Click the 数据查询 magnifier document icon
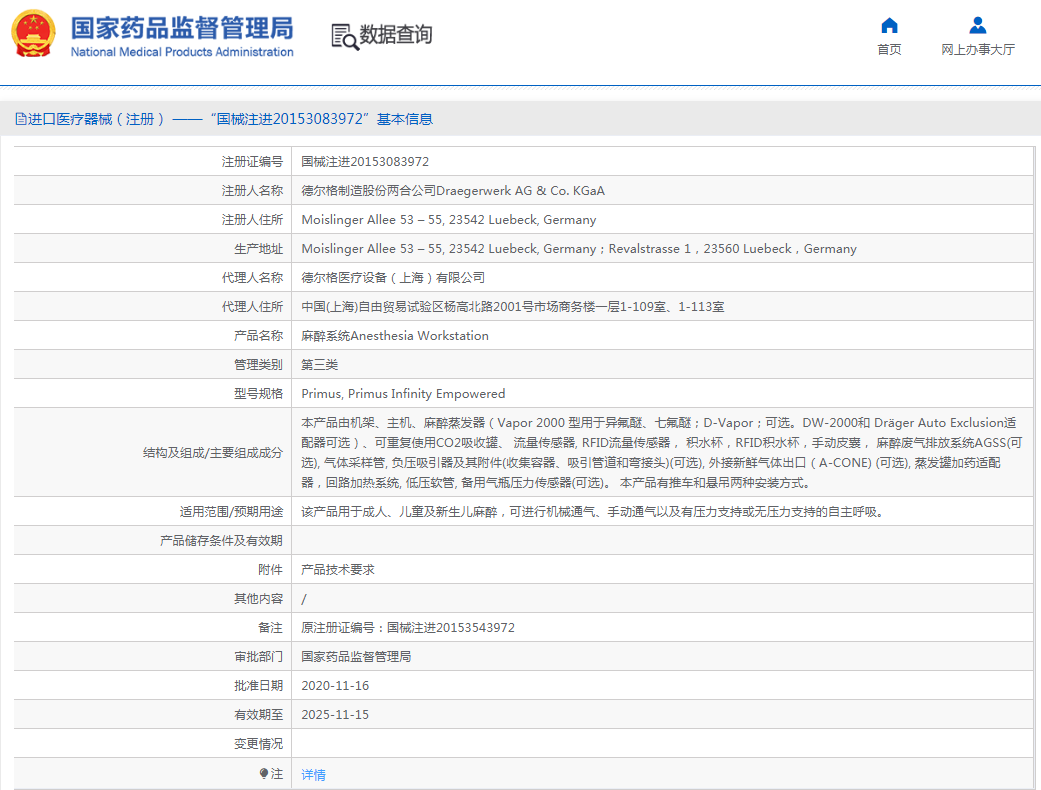1041x790 pixels. pyautogui.click(x=344, y=36)
